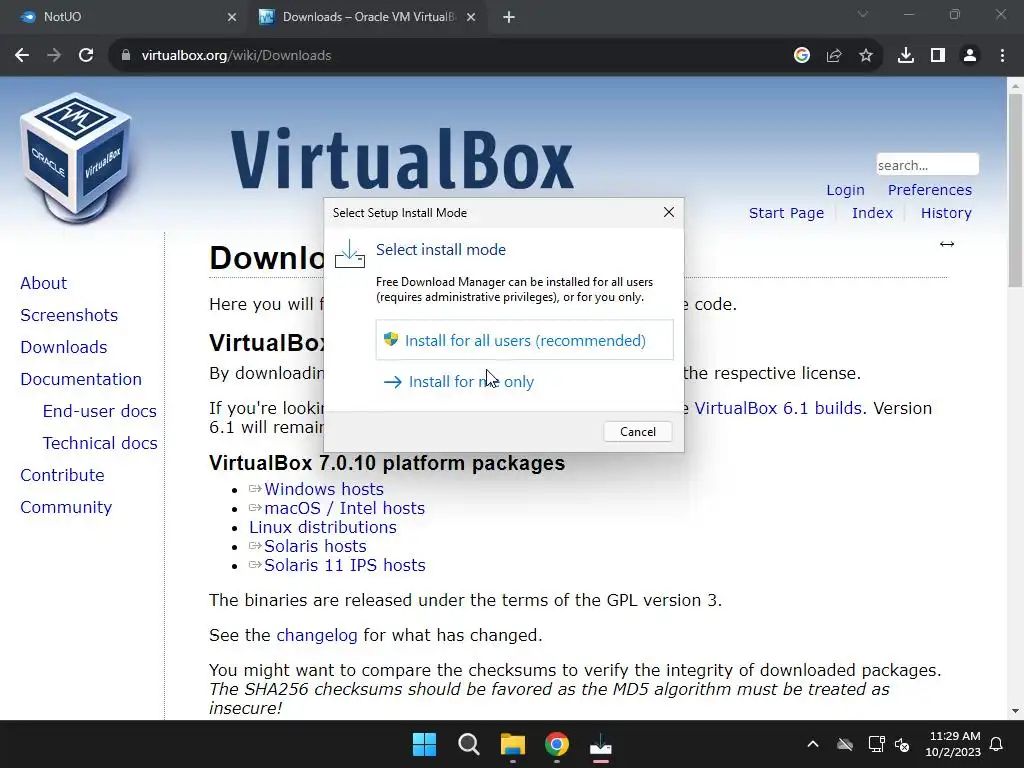Viewport: 1024px width, 768px height.
Task: Download the Solaris hosts package
Action: click(315, 546)
